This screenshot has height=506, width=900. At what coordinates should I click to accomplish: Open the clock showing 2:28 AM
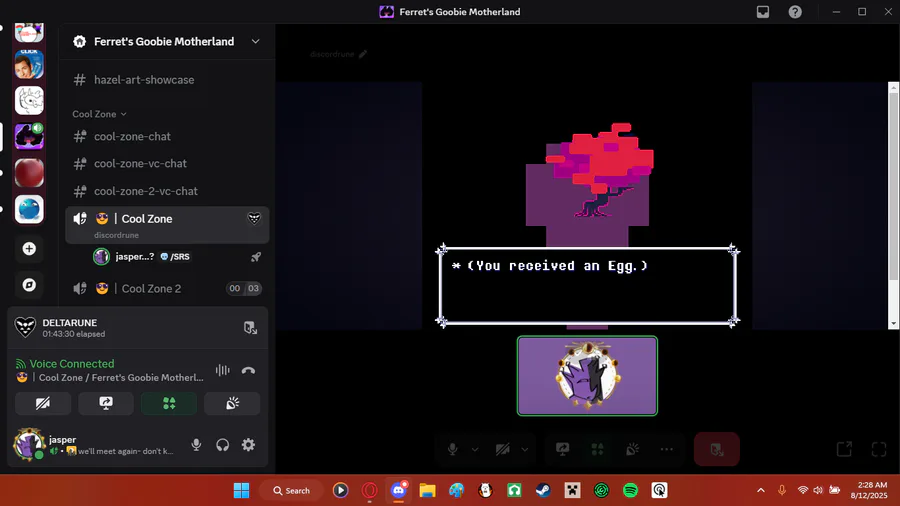869,490
